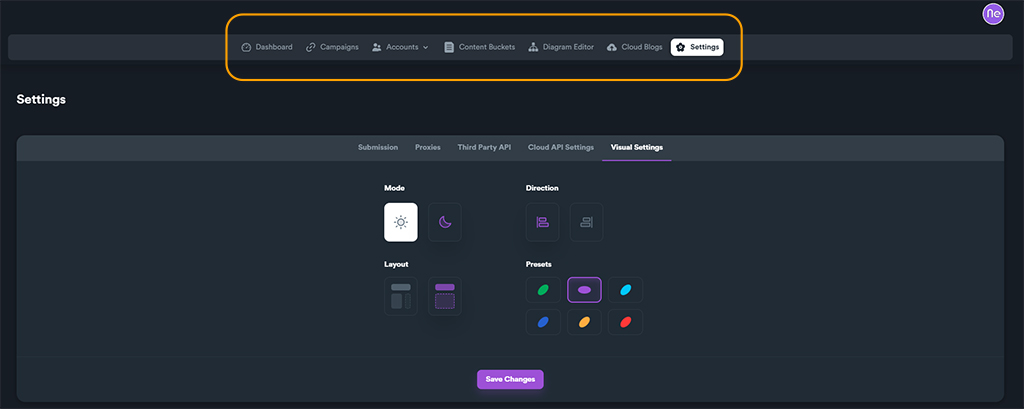Viewport: 1024px width, 409px height.
Task: Click the Campaigns link icon
Action: [311, 47]
